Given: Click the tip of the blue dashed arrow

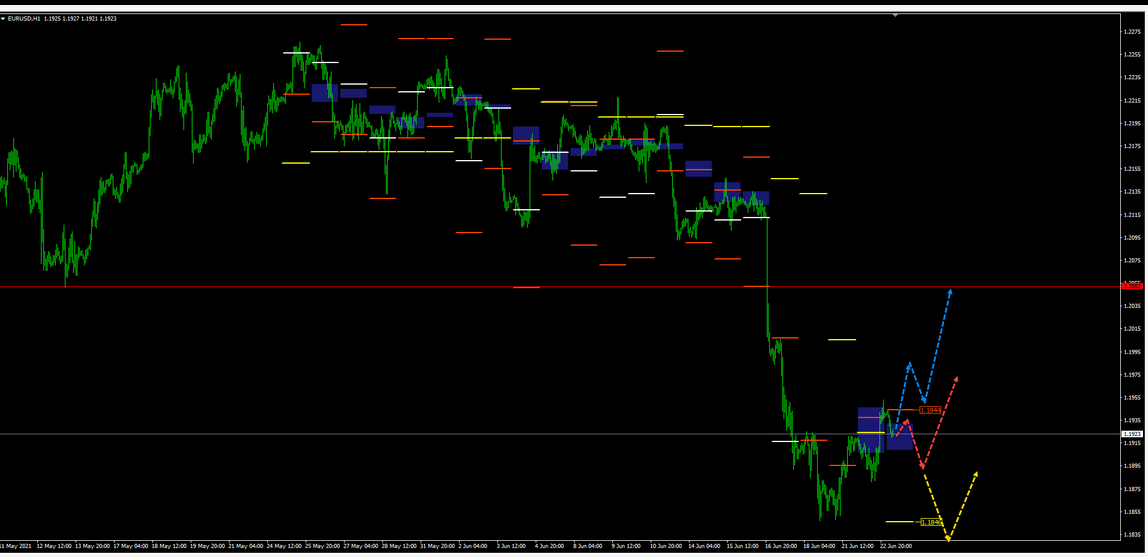Looking at the screenshot, I should (950, 290).
